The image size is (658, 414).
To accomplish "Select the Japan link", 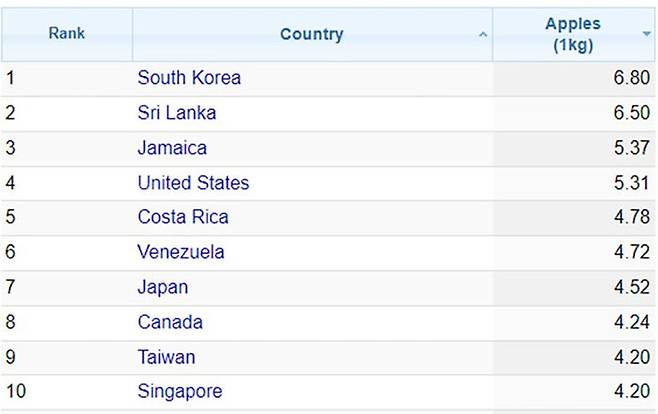I will click(x=163, y=288).
